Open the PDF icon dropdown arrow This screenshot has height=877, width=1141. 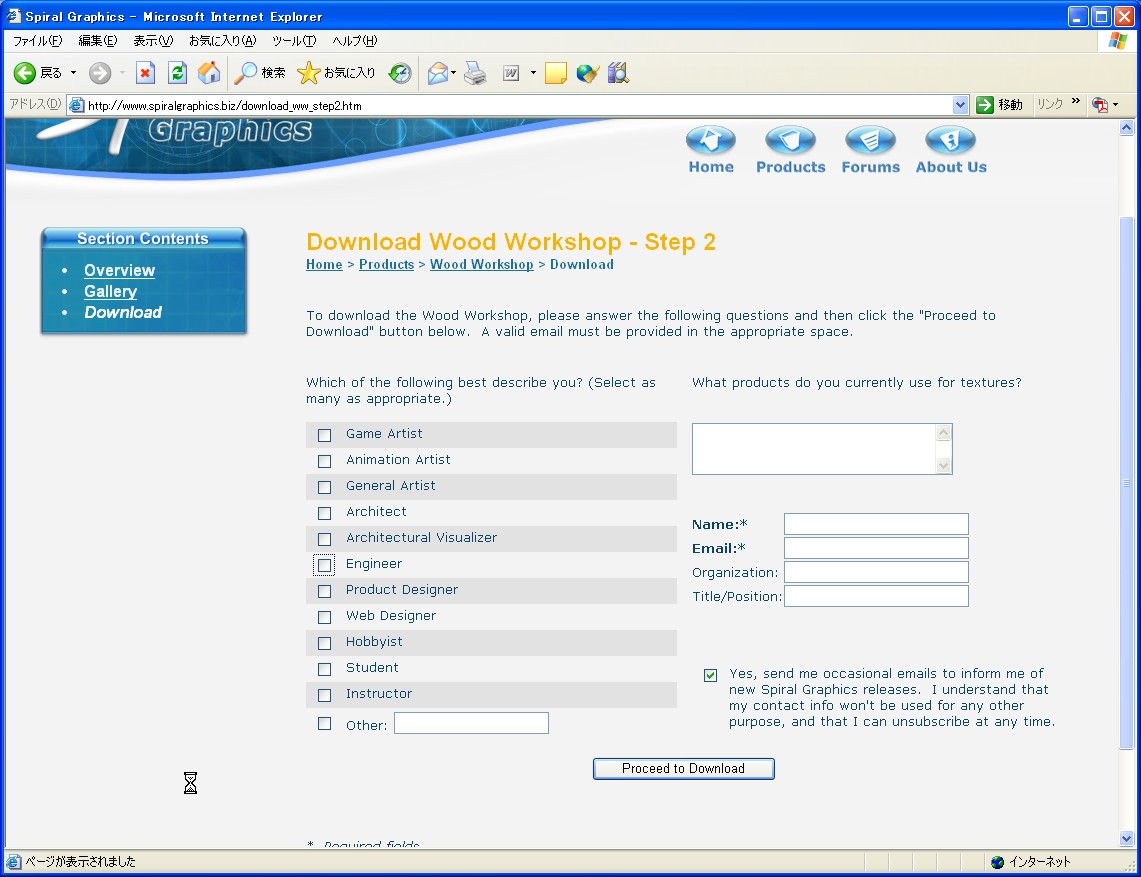coord(1116,105)
